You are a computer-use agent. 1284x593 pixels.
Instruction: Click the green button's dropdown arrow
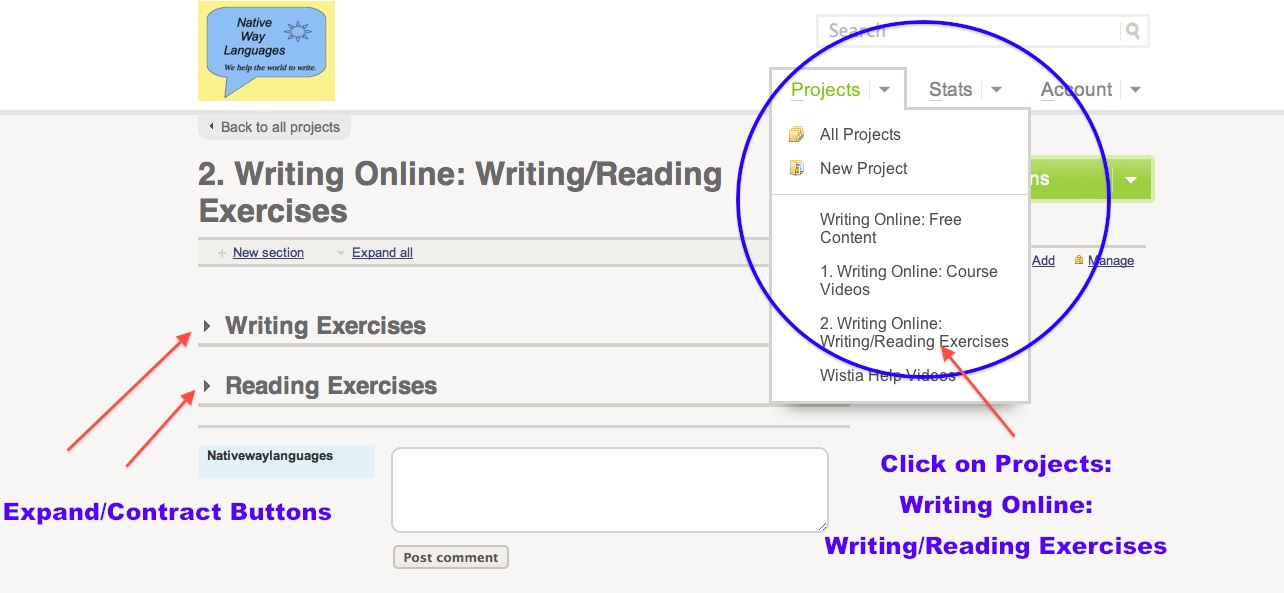point(1131,180)
